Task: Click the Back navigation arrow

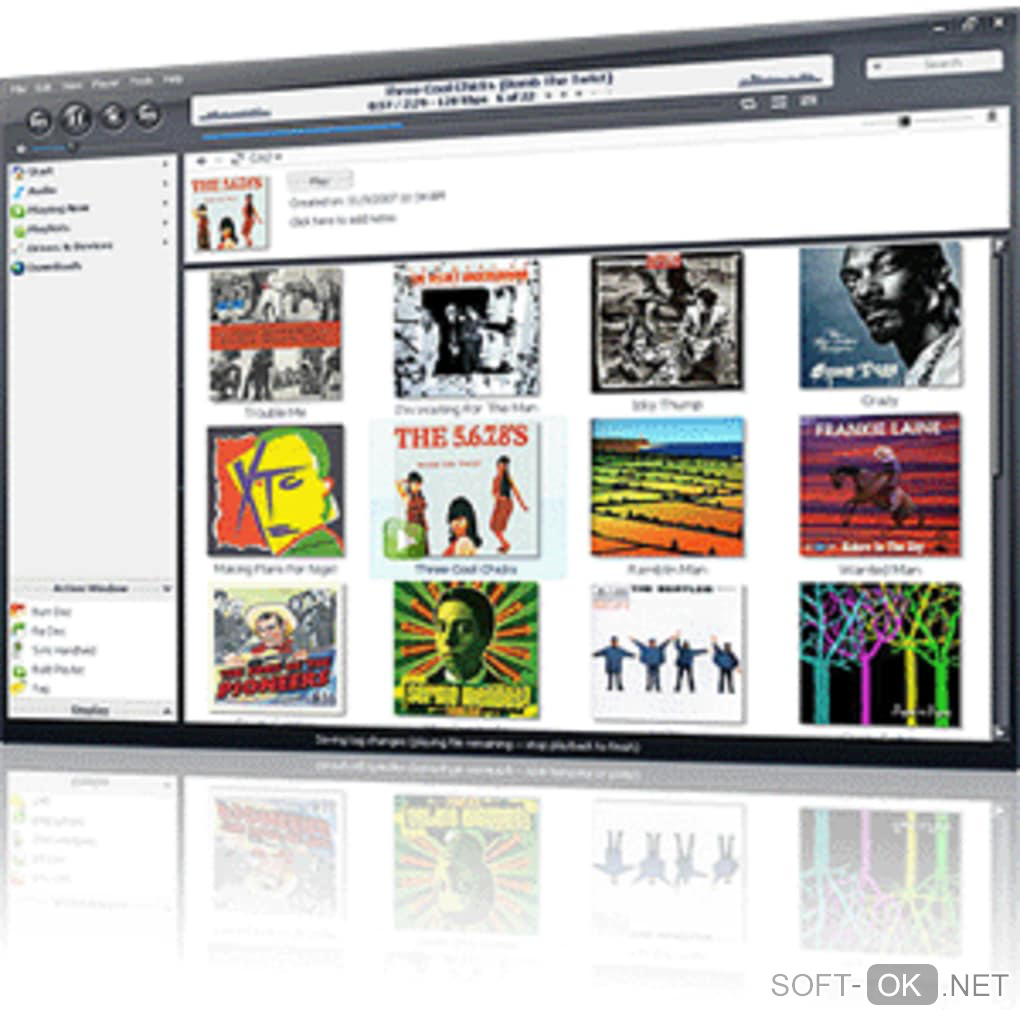Action: [x=202, y=161]
